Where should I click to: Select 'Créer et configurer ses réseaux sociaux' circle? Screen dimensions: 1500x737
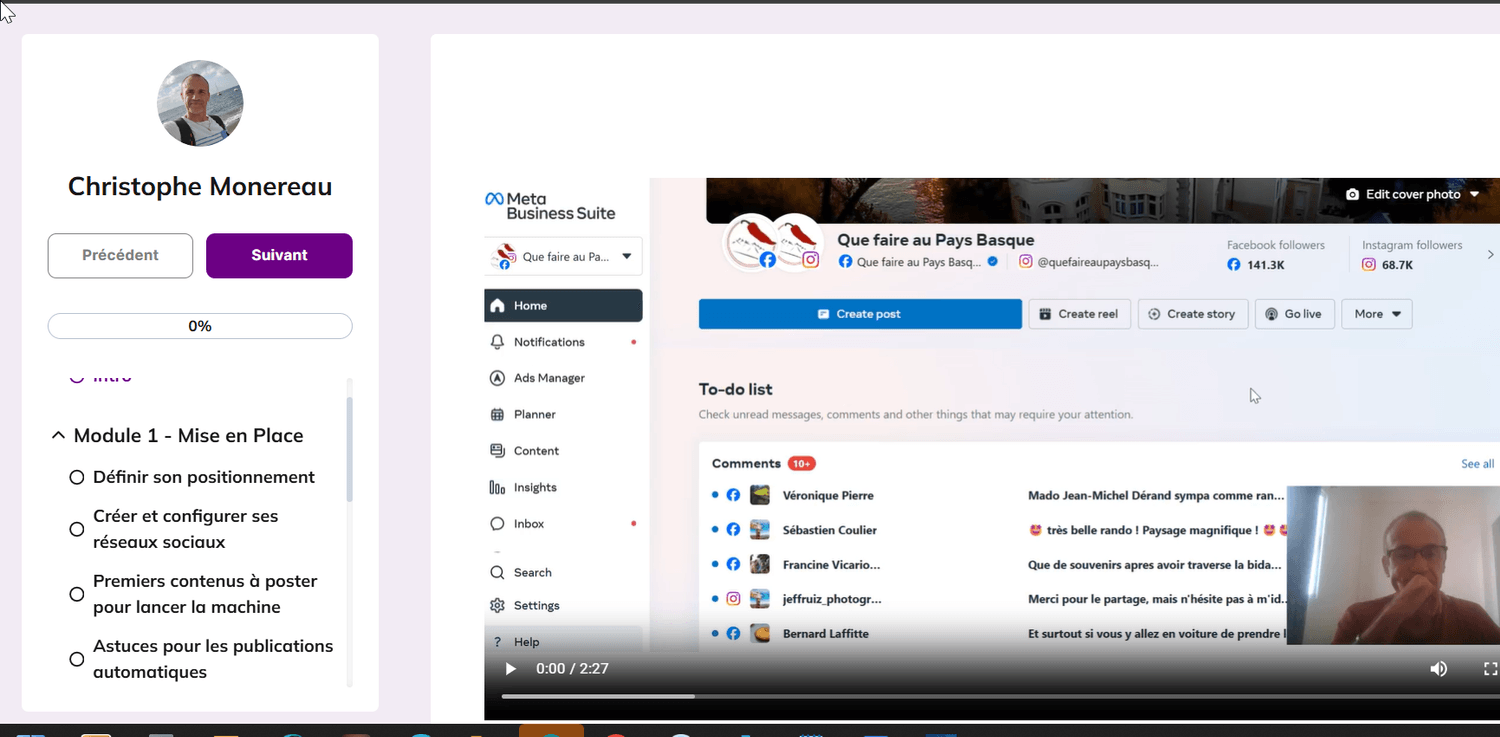[77, 529]
